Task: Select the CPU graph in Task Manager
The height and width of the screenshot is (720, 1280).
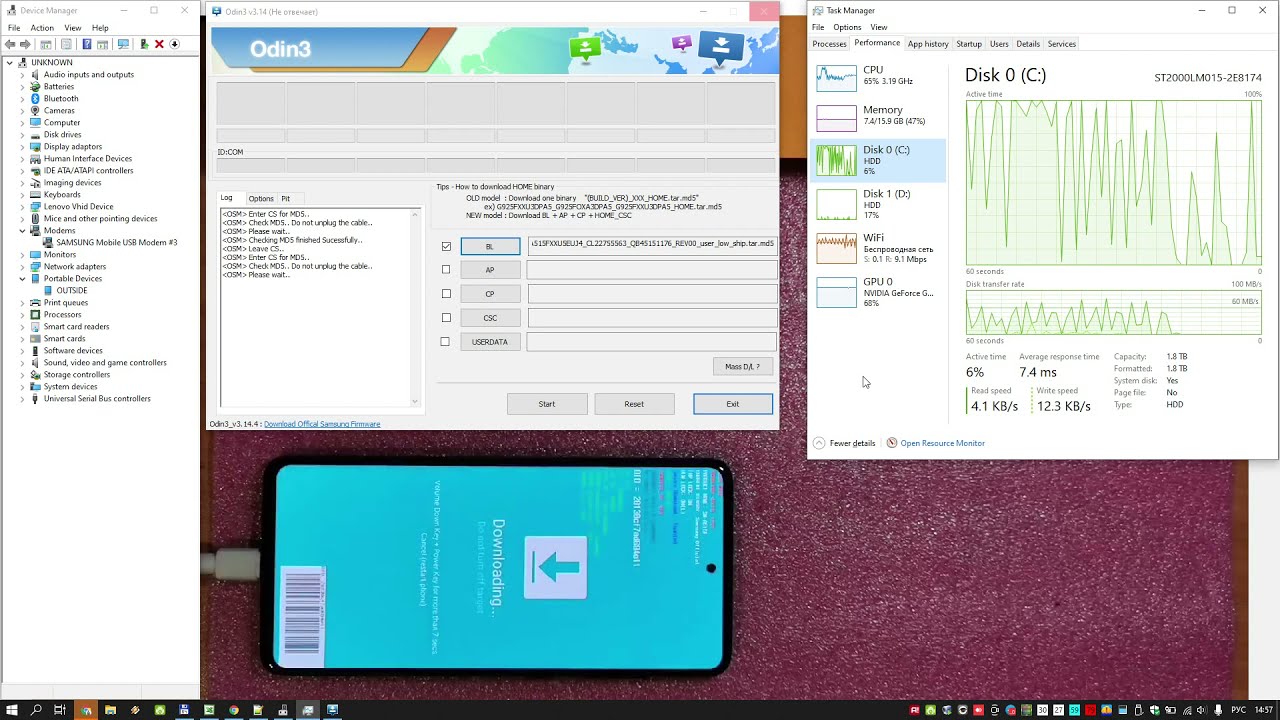Action: (x=836, y=78)
